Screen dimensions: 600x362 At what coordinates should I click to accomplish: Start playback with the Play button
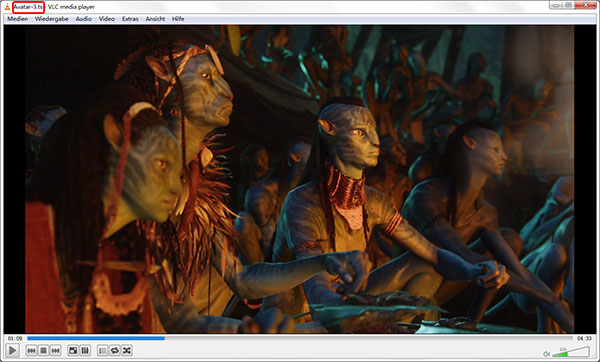12,350
